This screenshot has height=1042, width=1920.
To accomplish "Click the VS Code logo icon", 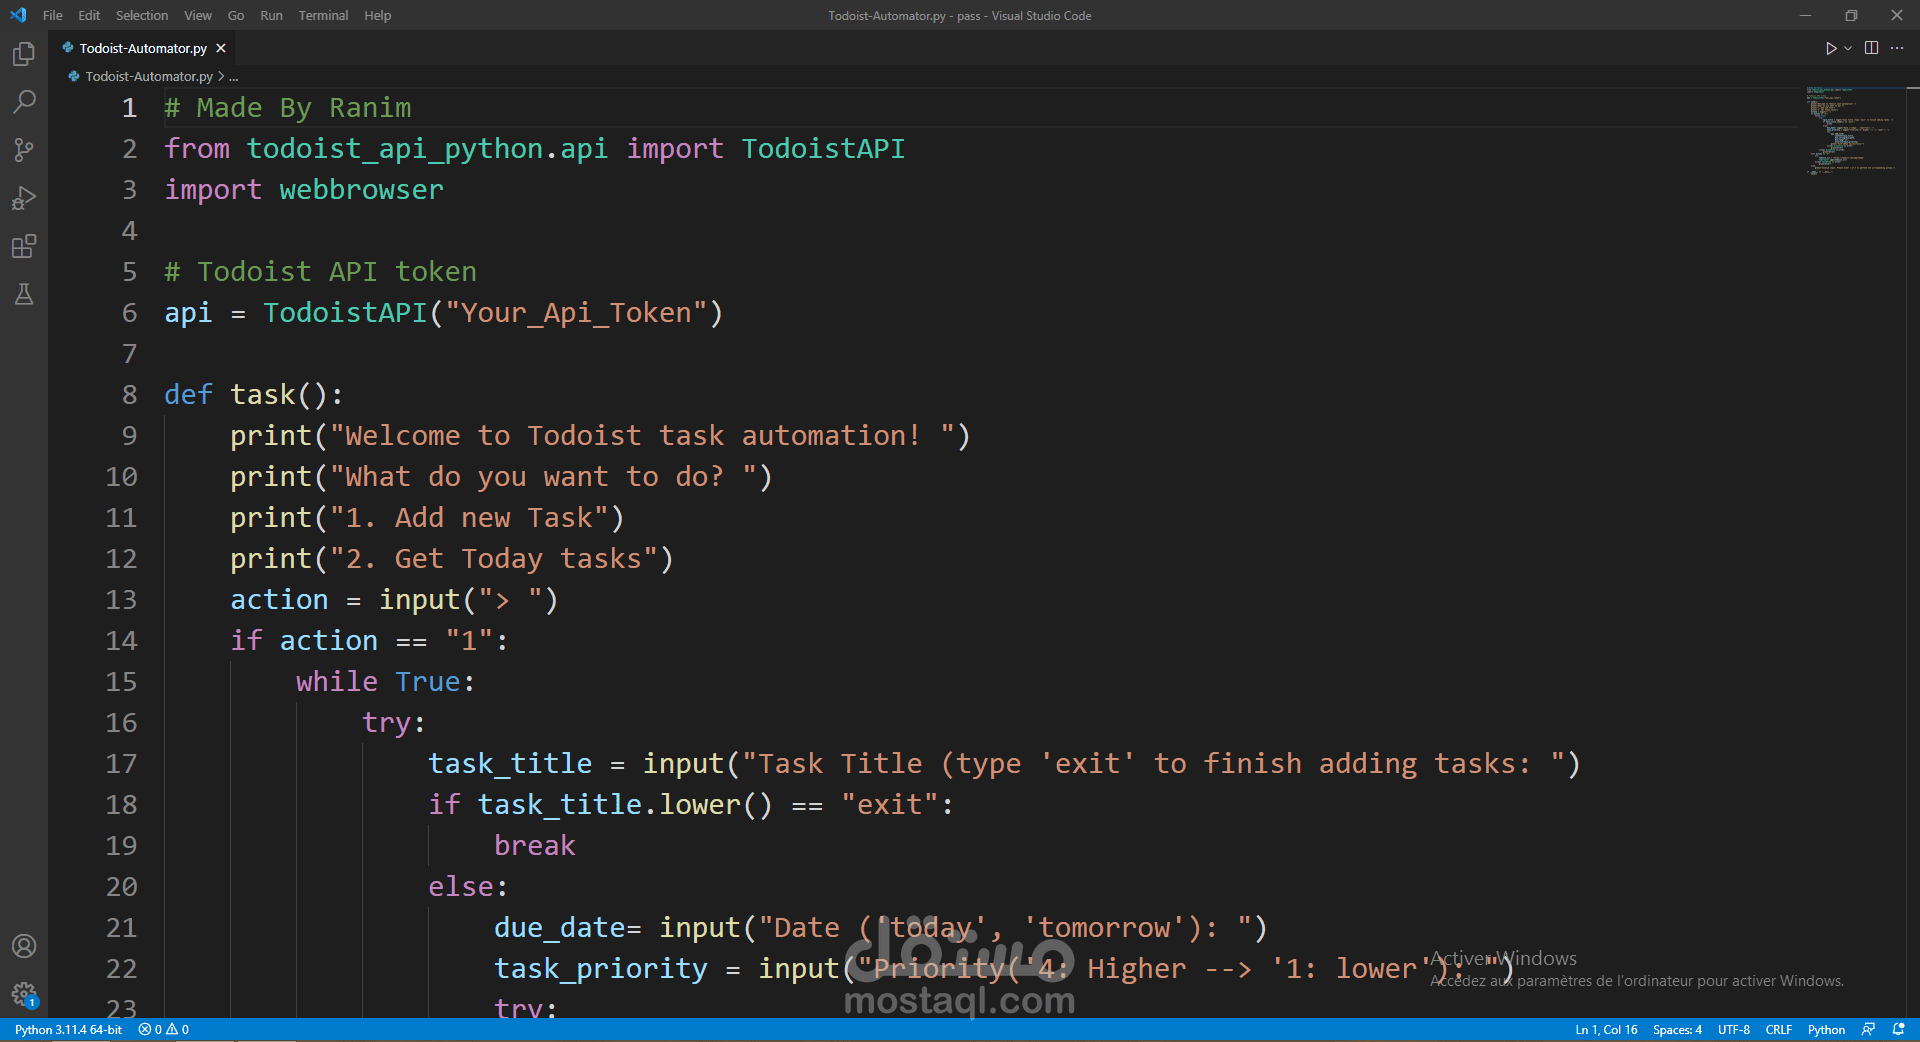I will coord(18,15).
